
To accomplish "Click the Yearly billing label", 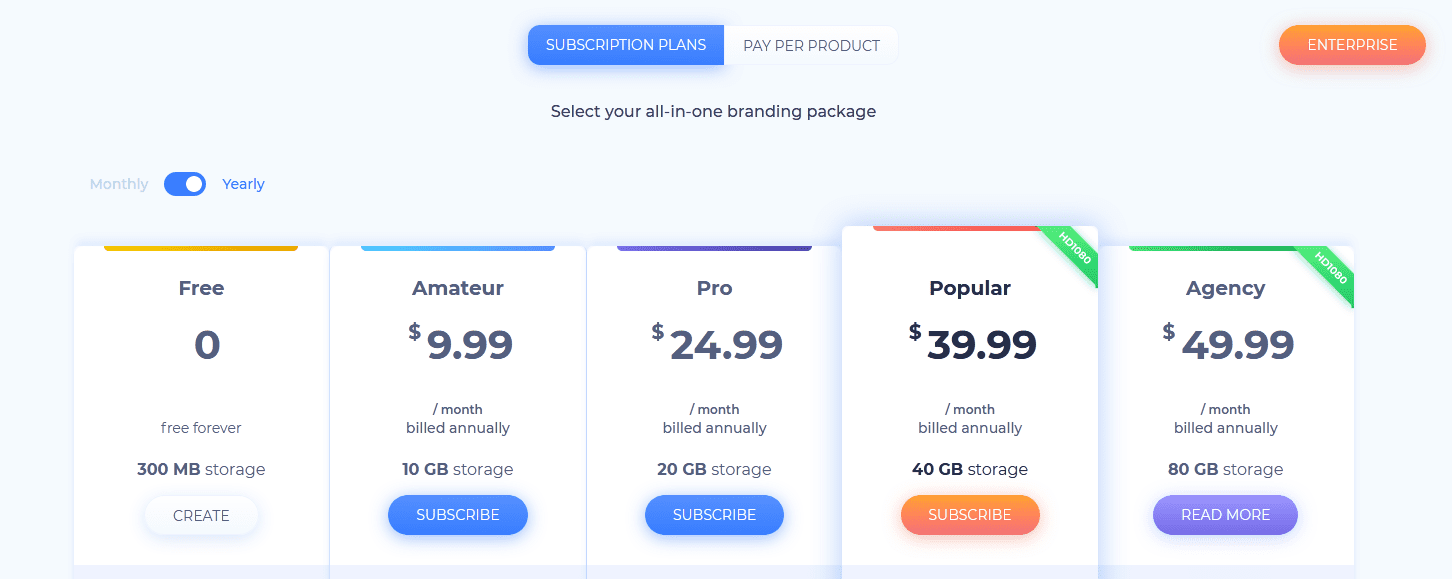I will point(243,184).
